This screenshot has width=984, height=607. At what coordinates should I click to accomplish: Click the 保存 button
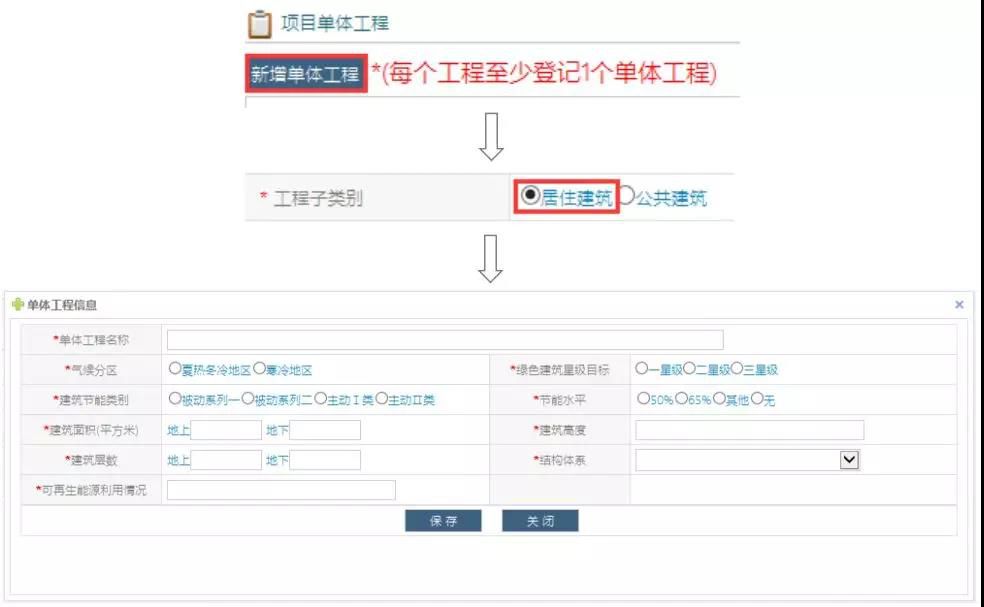point(443,521)
